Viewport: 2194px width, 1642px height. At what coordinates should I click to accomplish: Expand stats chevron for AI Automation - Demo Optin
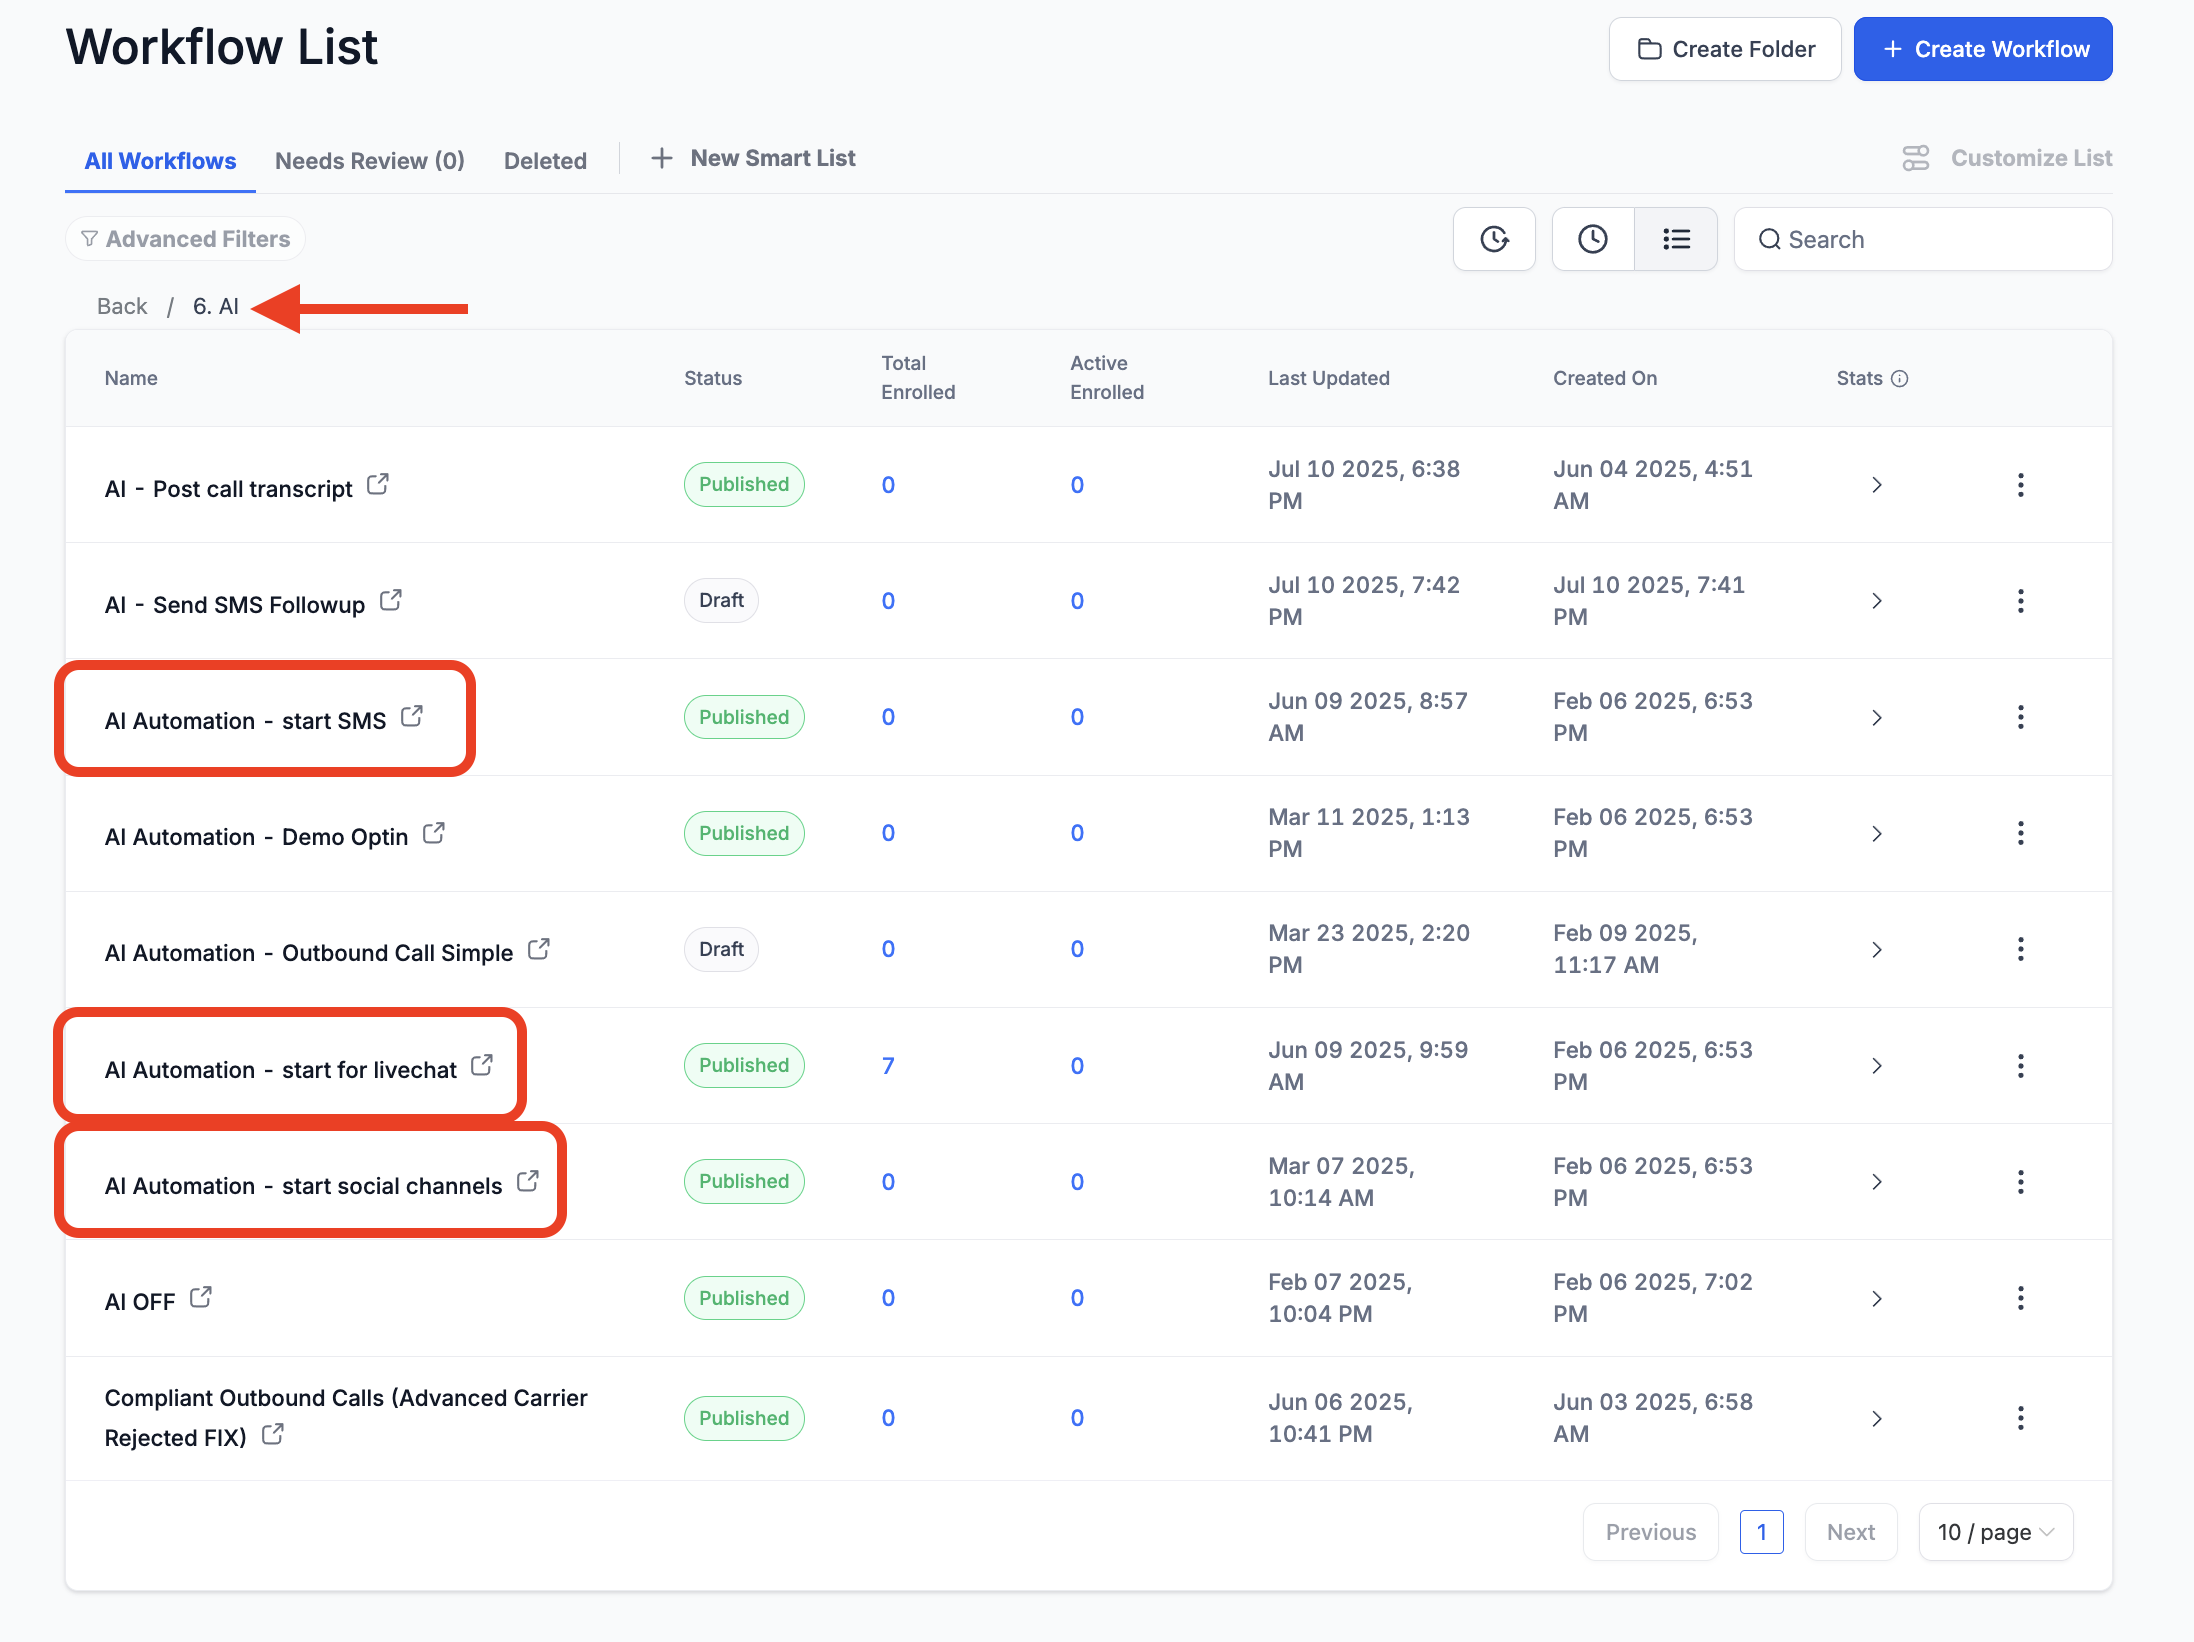point(1876,834)
